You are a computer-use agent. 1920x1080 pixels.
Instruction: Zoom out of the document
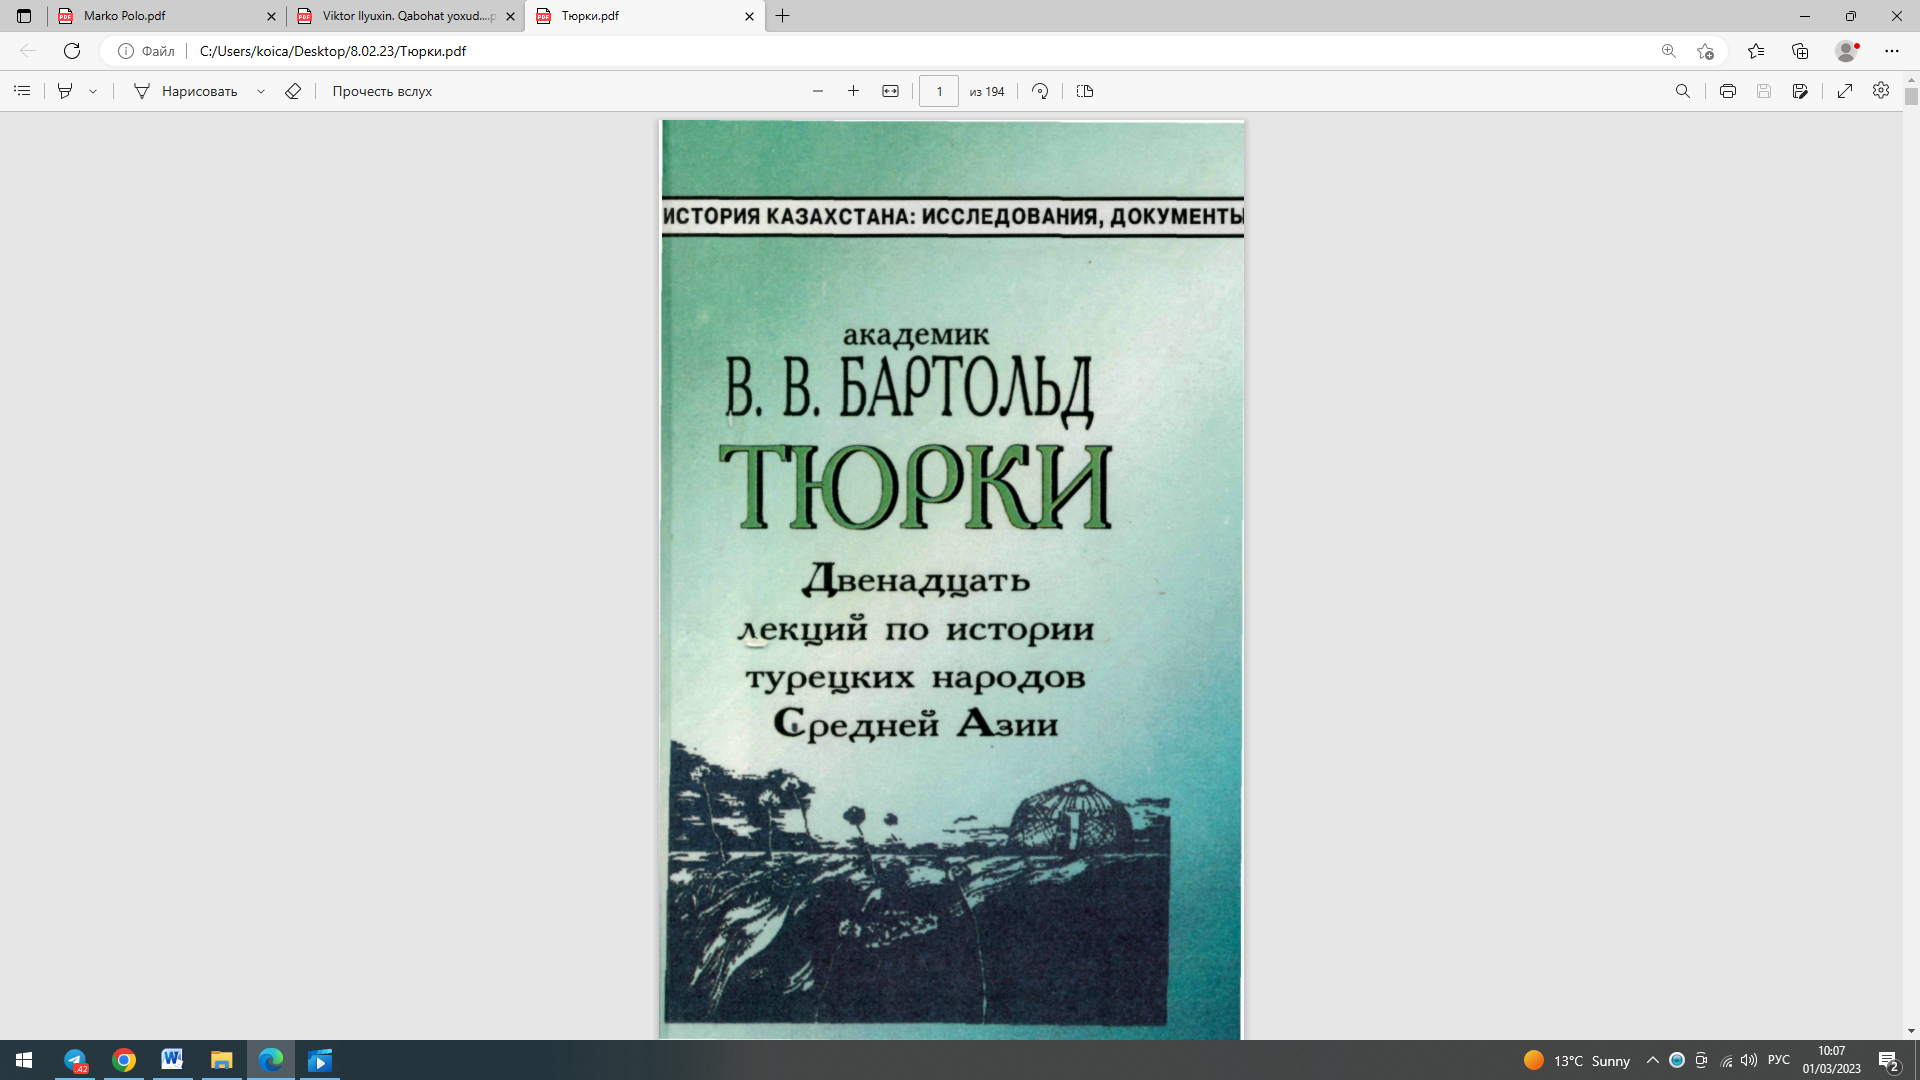click(817, 91)
